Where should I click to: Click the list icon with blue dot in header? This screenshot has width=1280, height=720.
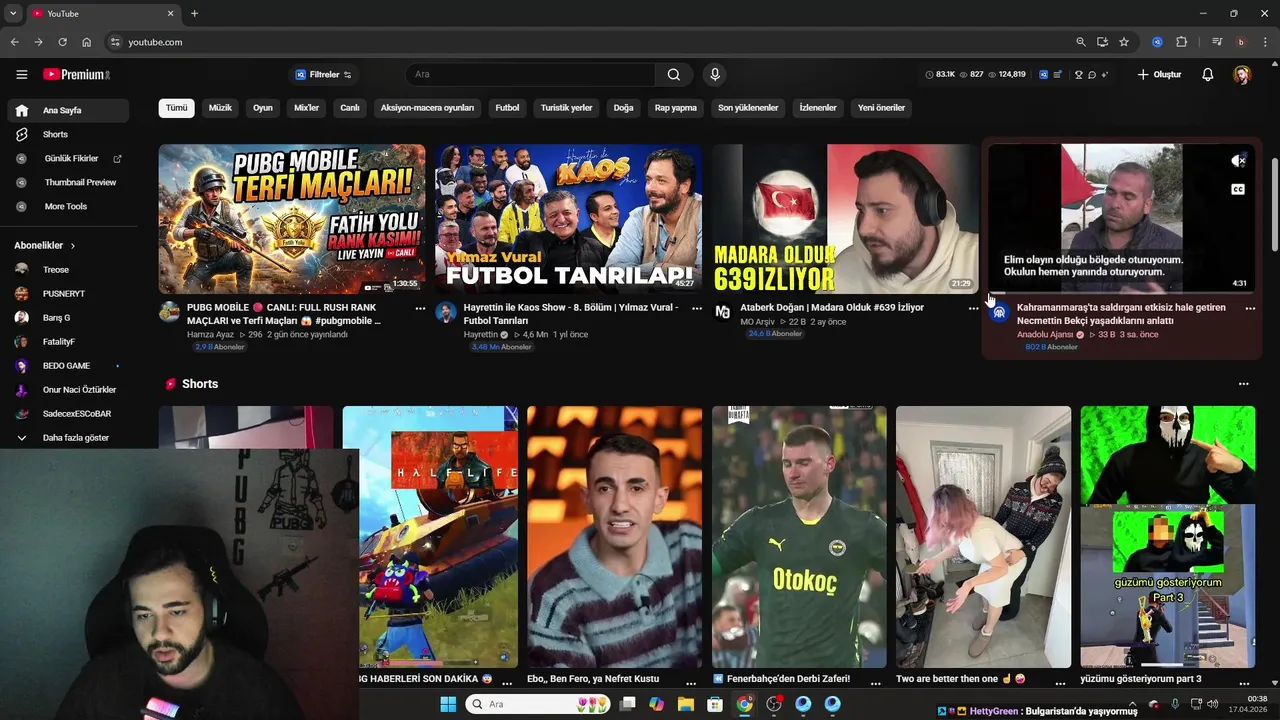1058,74
